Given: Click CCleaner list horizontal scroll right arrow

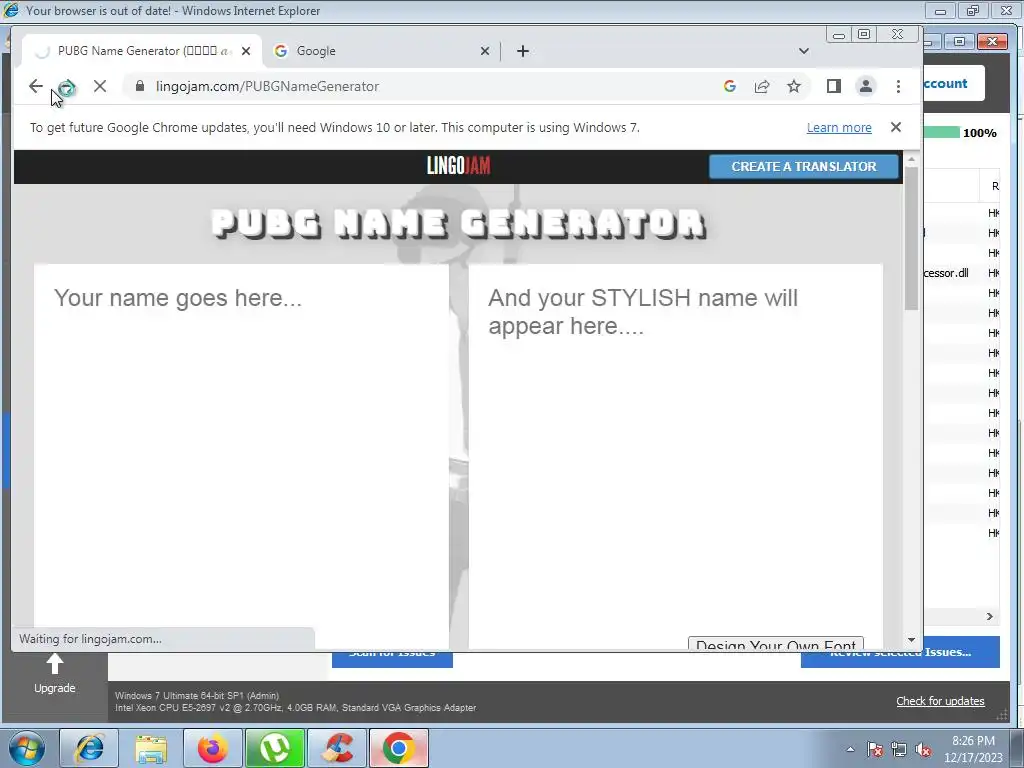Looking at the screenshot, I should 989,616.
